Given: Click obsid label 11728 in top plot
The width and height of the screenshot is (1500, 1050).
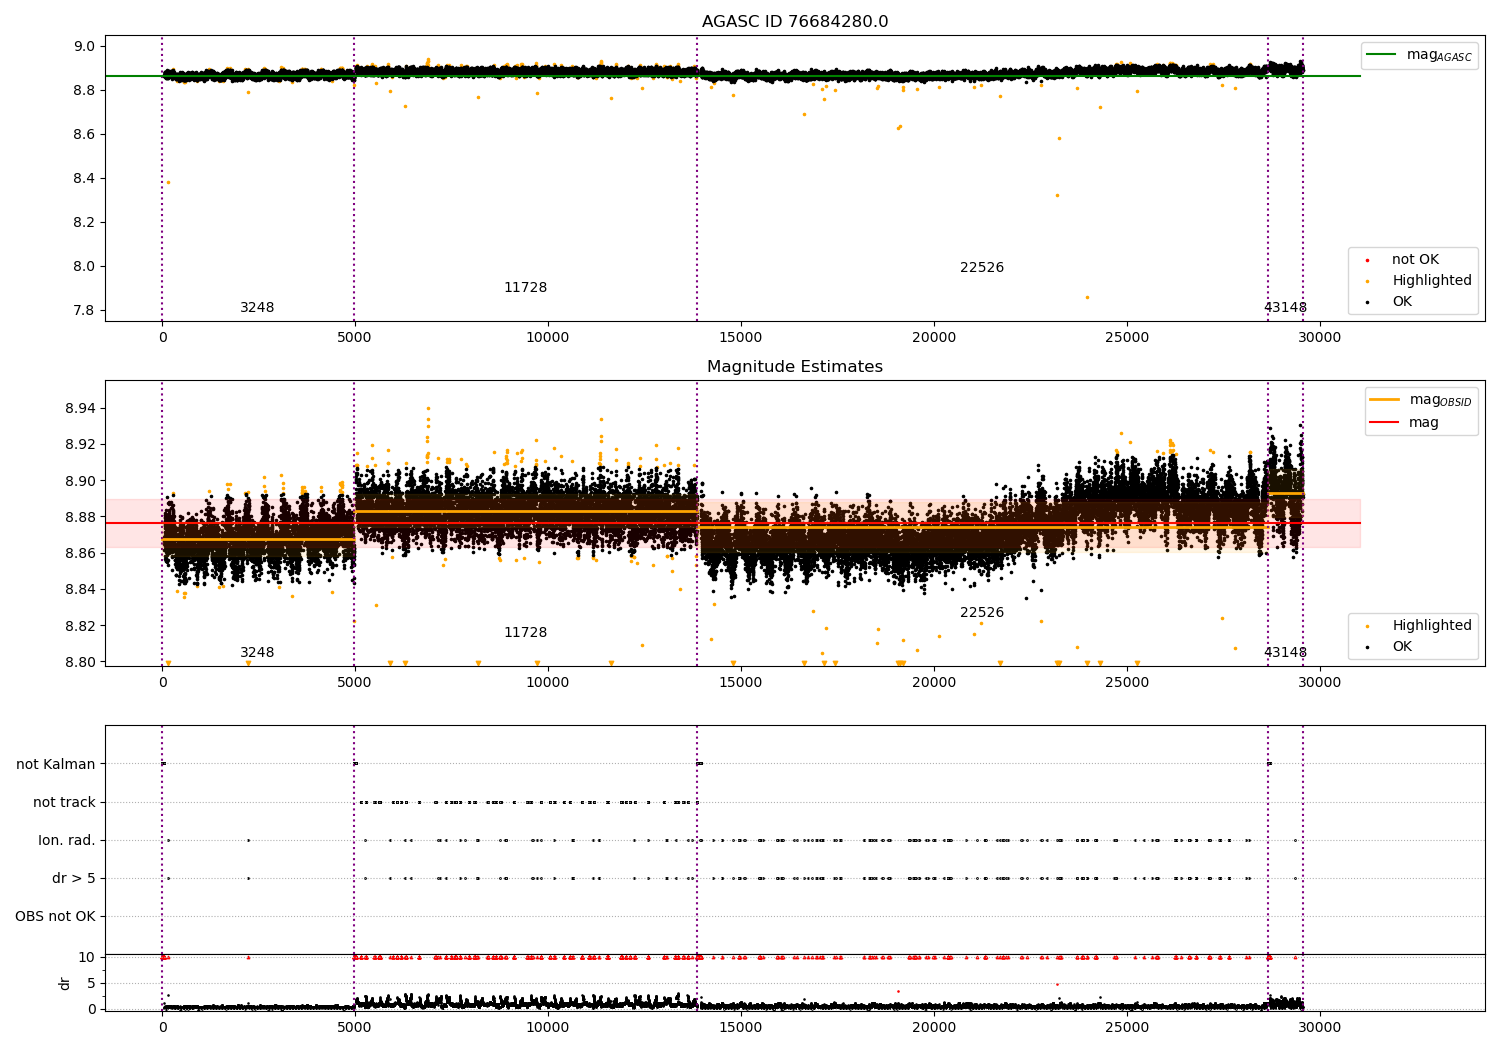Looking at the screenshot, I should (526, 288).
